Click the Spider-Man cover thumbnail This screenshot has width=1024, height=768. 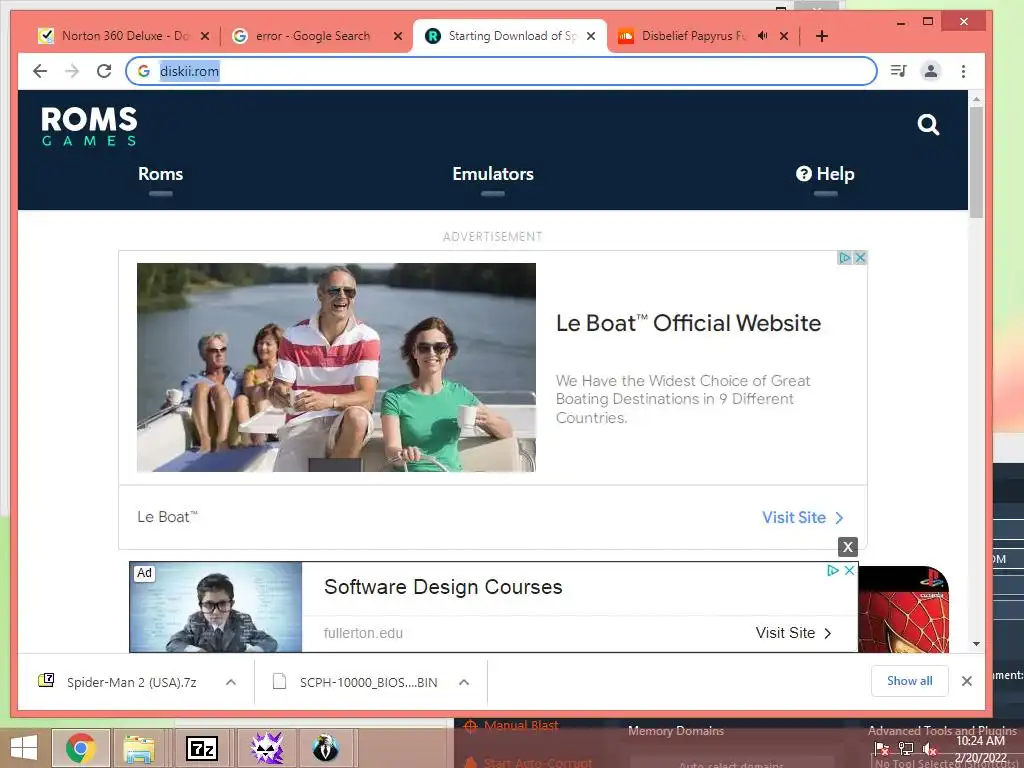pos(903,609)
